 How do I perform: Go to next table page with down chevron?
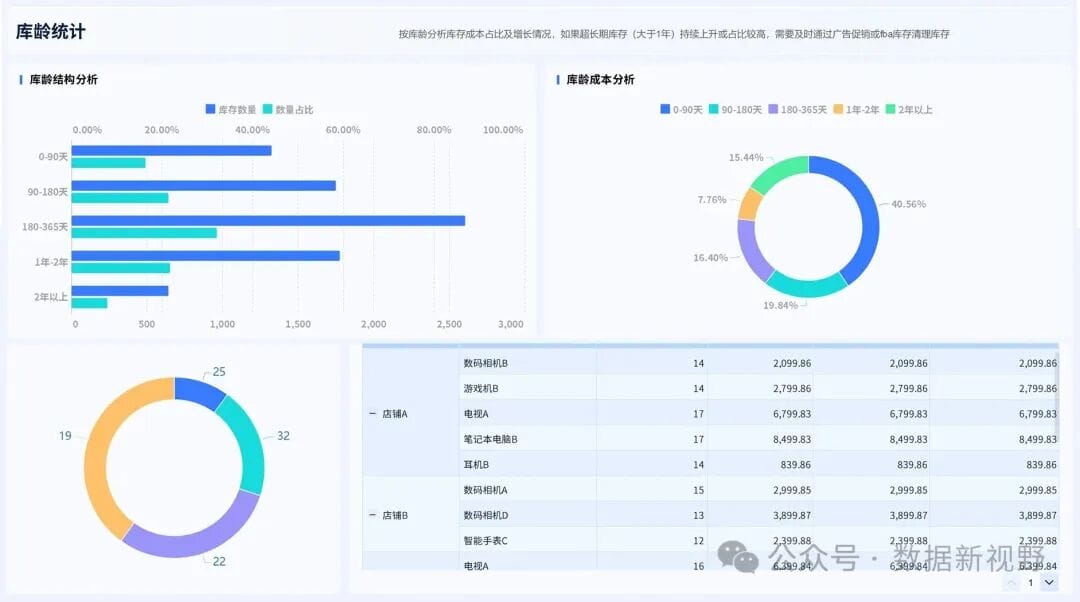click(x=1048, y=583)
